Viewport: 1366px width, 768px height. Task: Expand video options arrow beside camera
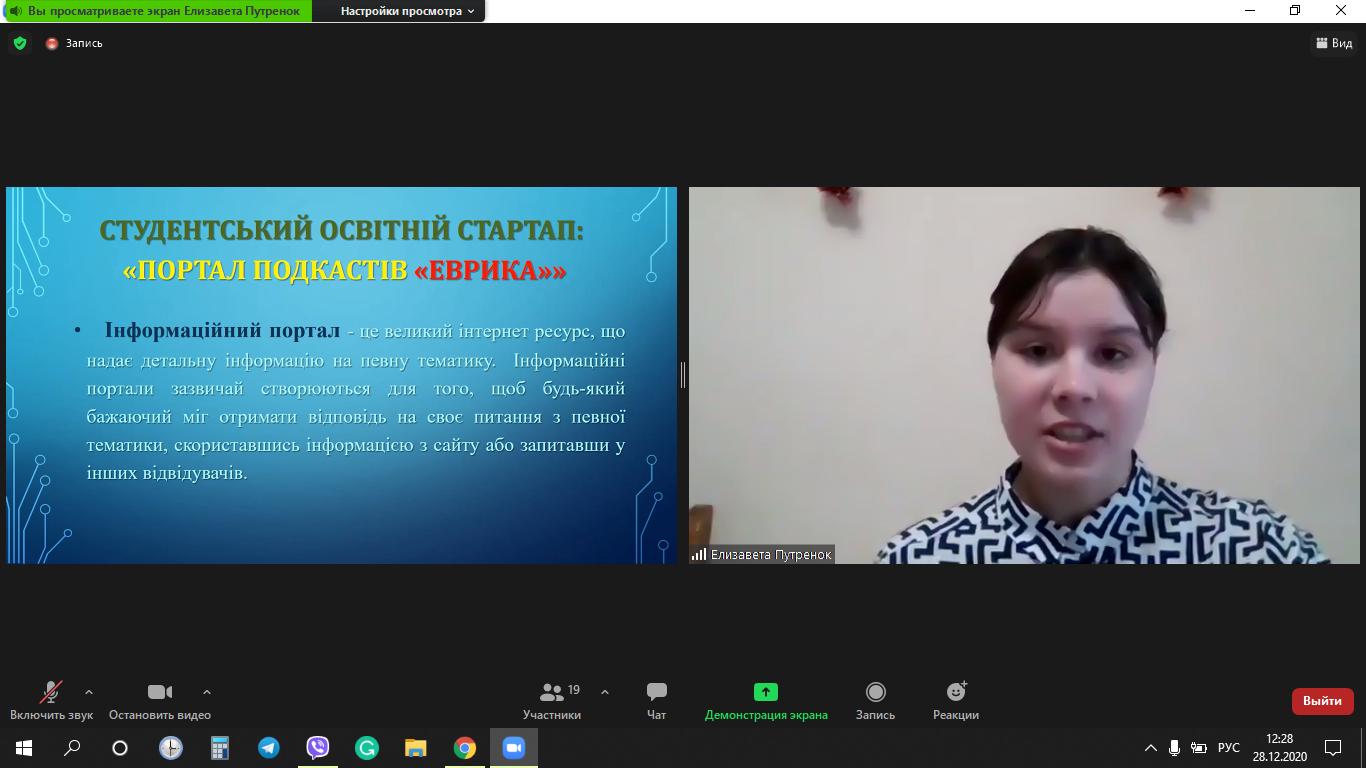coord(207,692)
